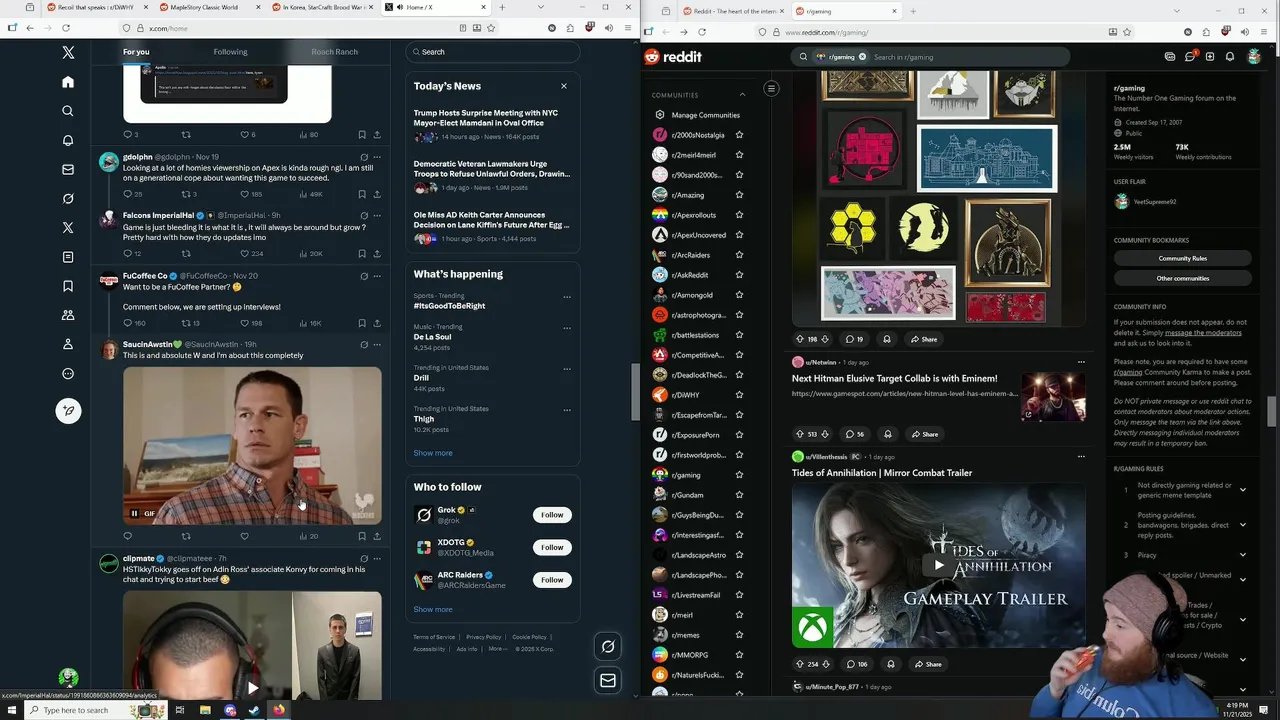This screenshot has width=1280, height=720.
Task: Click Reddit create post plus icon
Action: pos(1210,57)
